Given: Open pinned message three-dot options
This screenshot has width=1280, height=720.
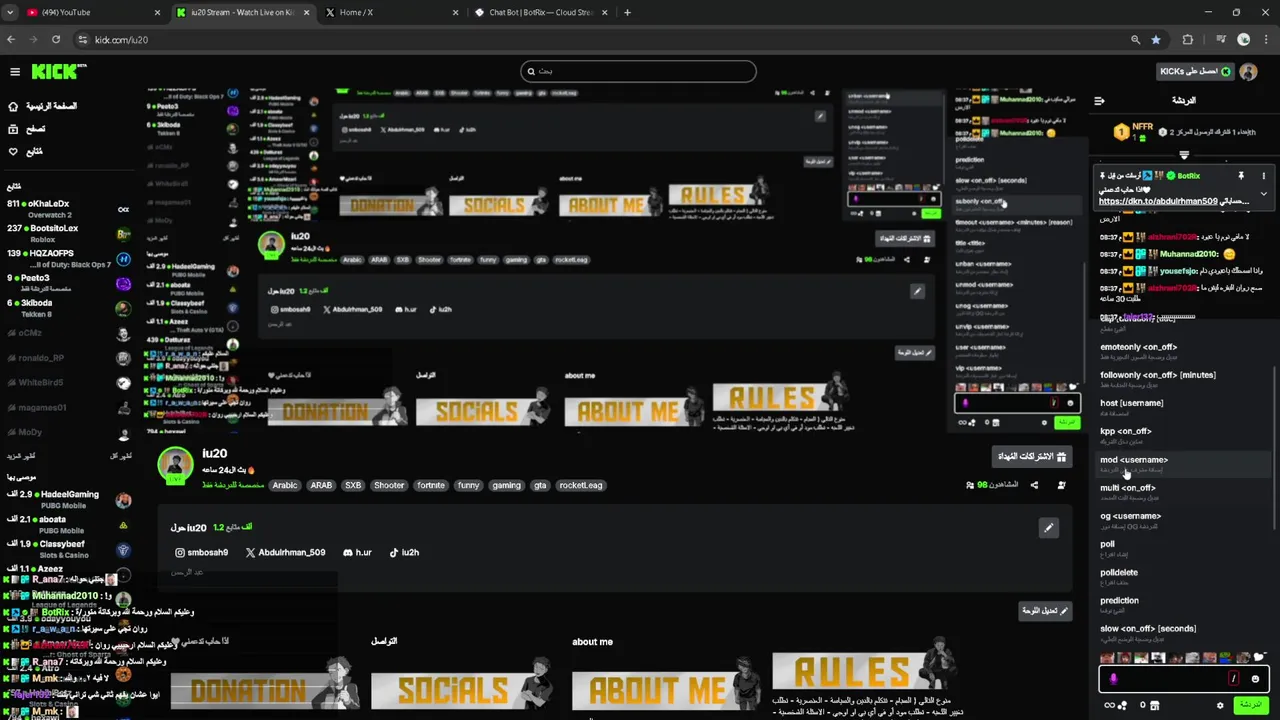Looking at the screenshot, I should (x=1264, y=176).
